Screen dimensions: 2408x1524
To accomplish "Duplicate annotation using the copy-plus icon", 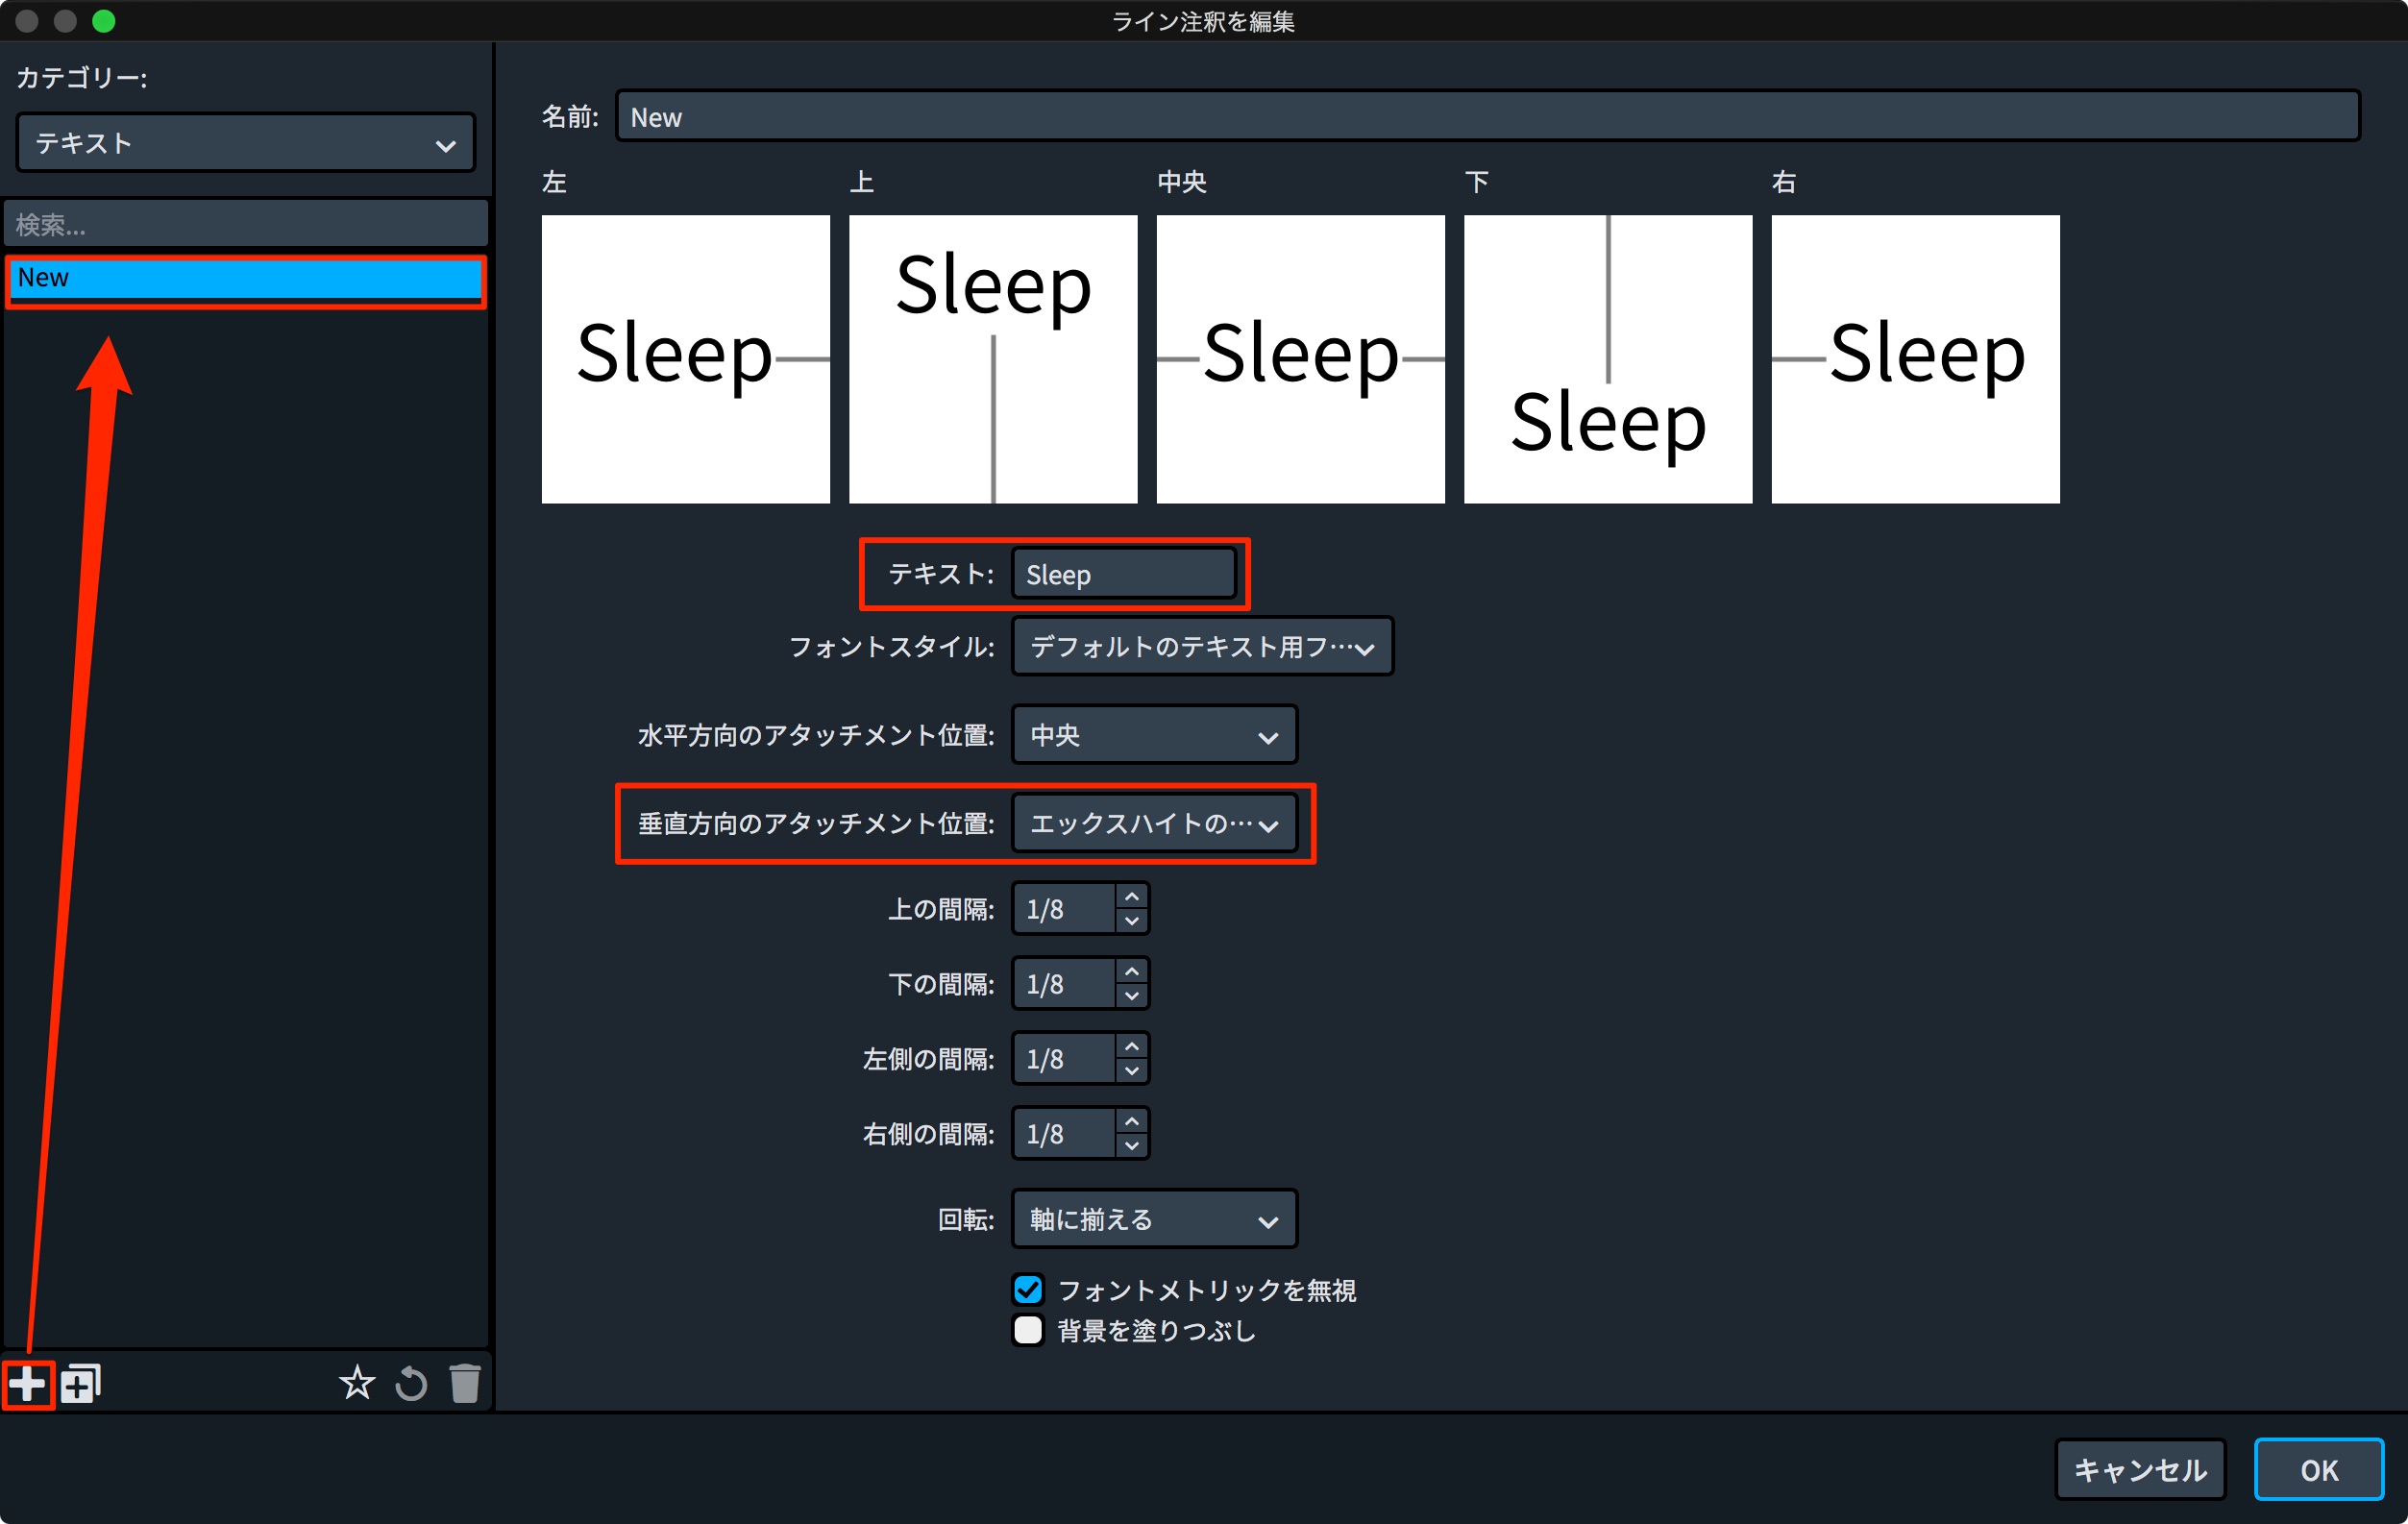I will (x=81, y=1384).
